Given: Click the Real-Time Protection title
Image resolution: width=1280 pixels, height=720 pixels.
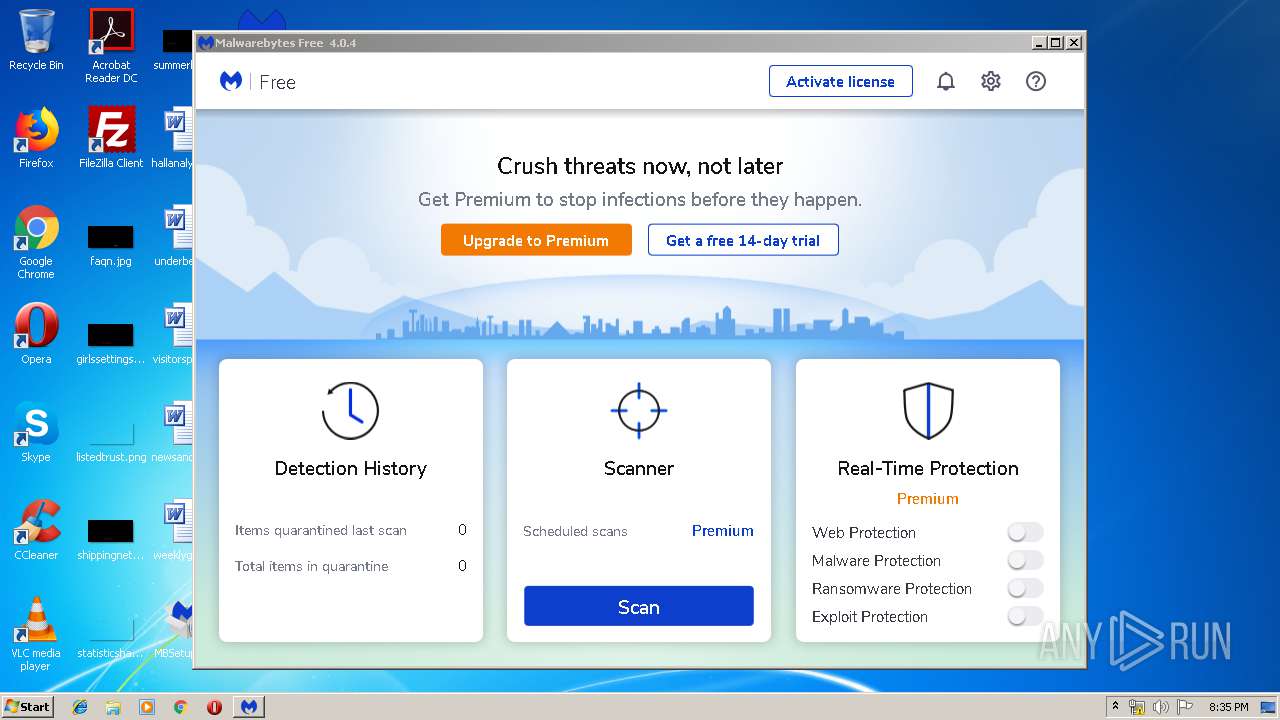Looking at the screenshot, I should pos(928,468).
